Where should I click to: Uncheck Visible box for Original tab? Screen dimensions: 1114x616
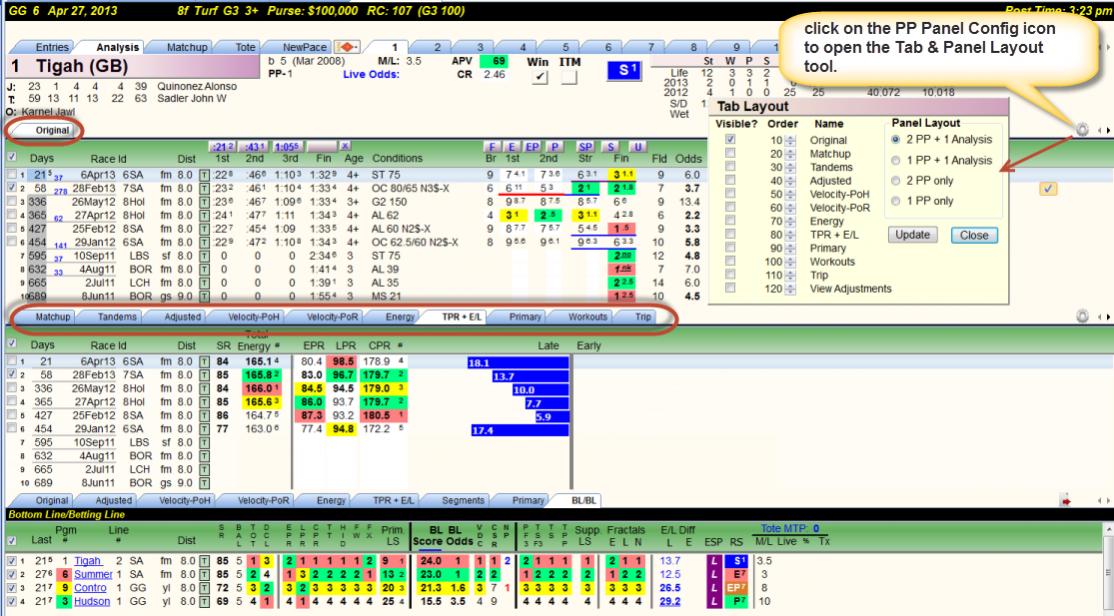click(x=730, y=140)
